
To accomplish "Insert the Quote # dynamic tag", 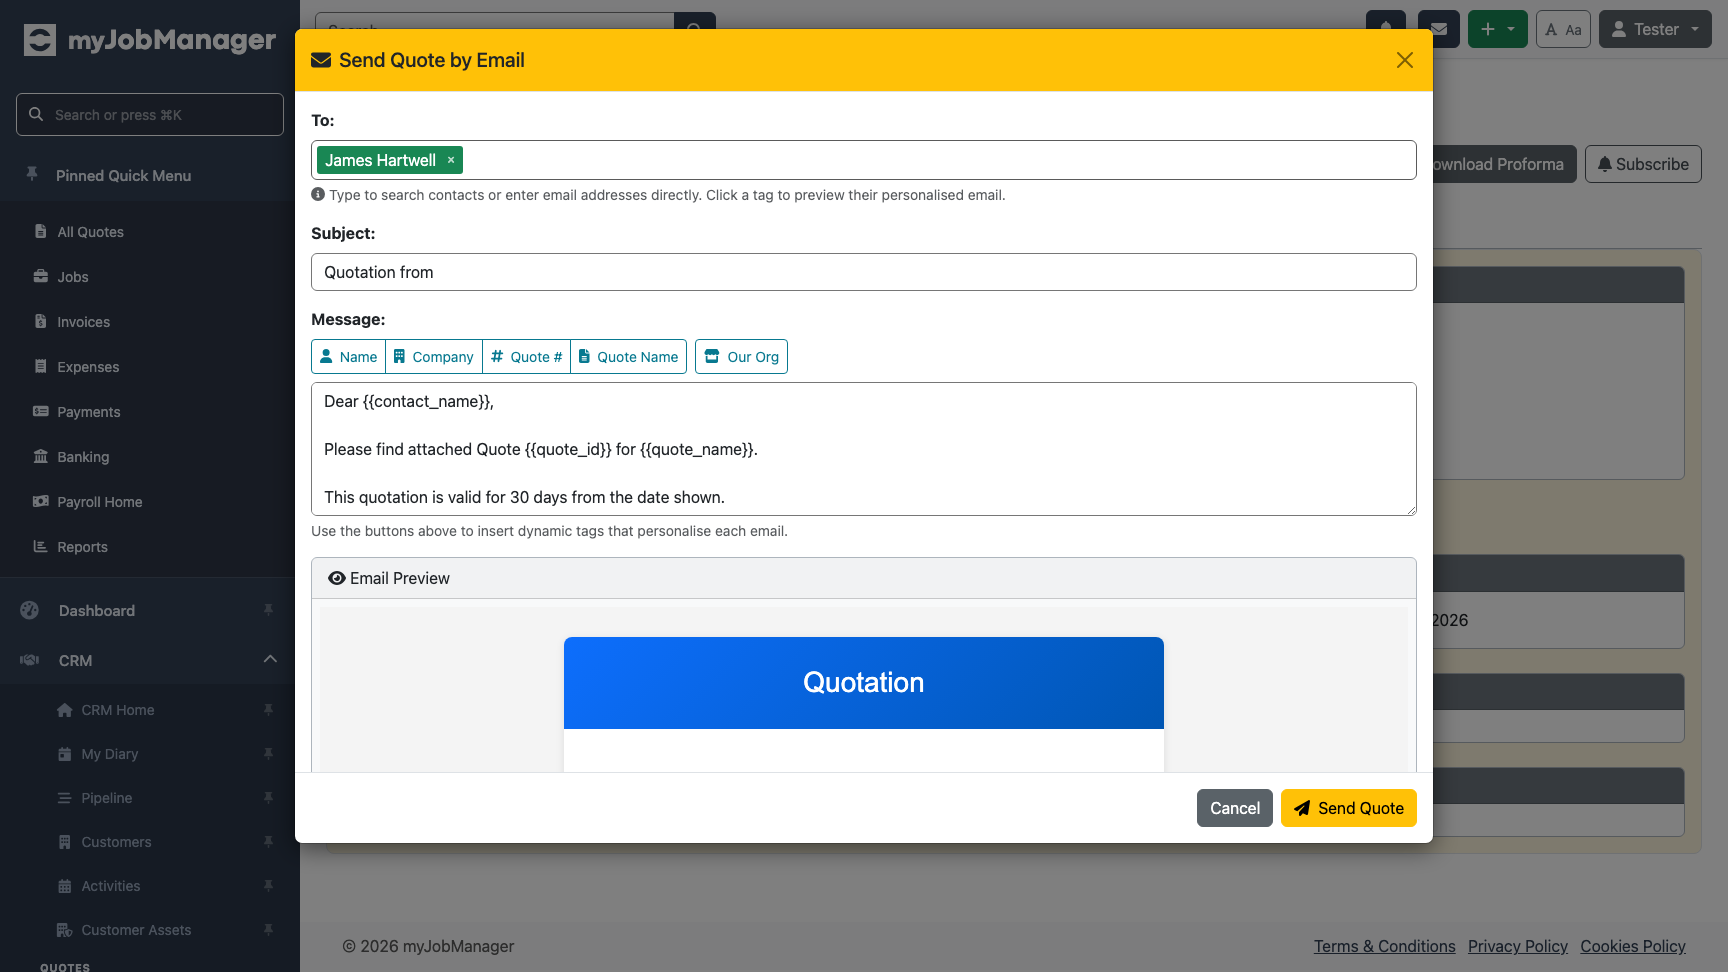I will pyautogui.click(x=527, y=357).
